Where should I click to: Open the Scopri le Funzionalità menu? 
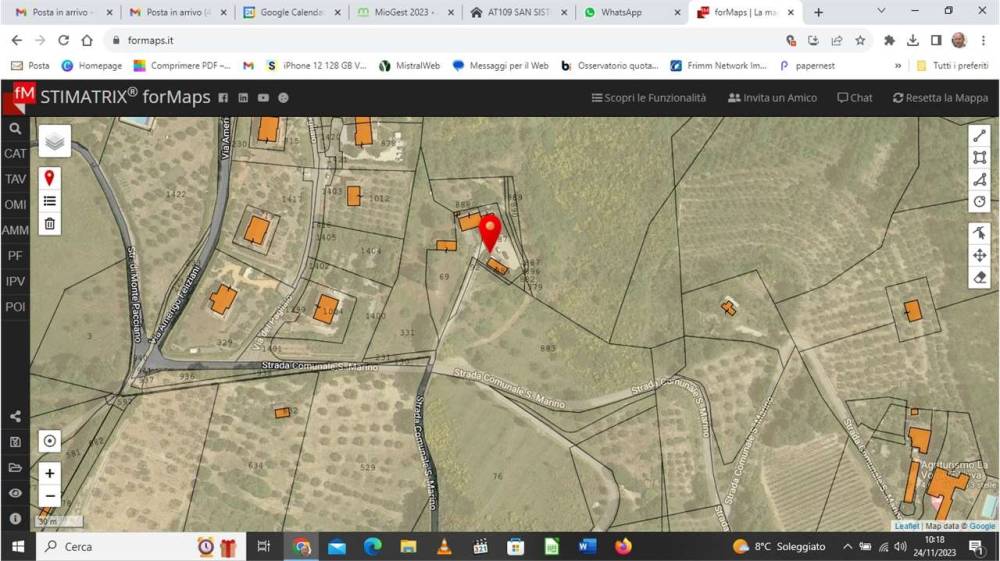click(x=648, y=98)
